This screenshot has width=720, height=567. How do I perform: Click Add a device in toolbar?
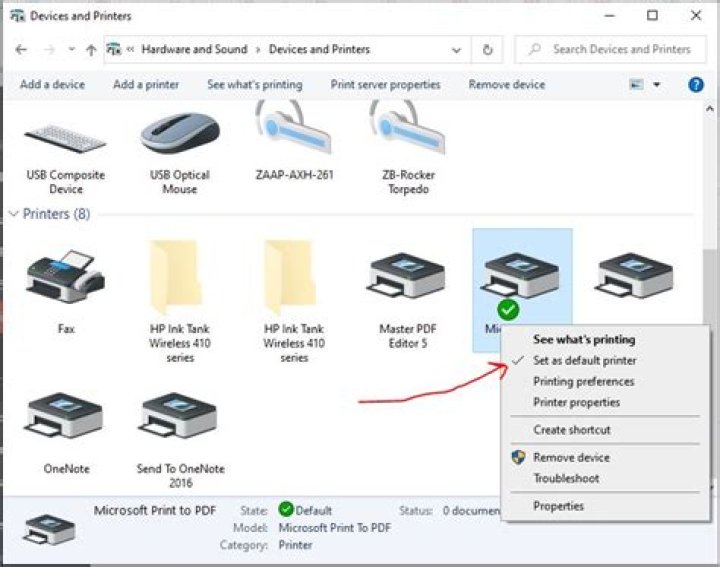point(52,84)
